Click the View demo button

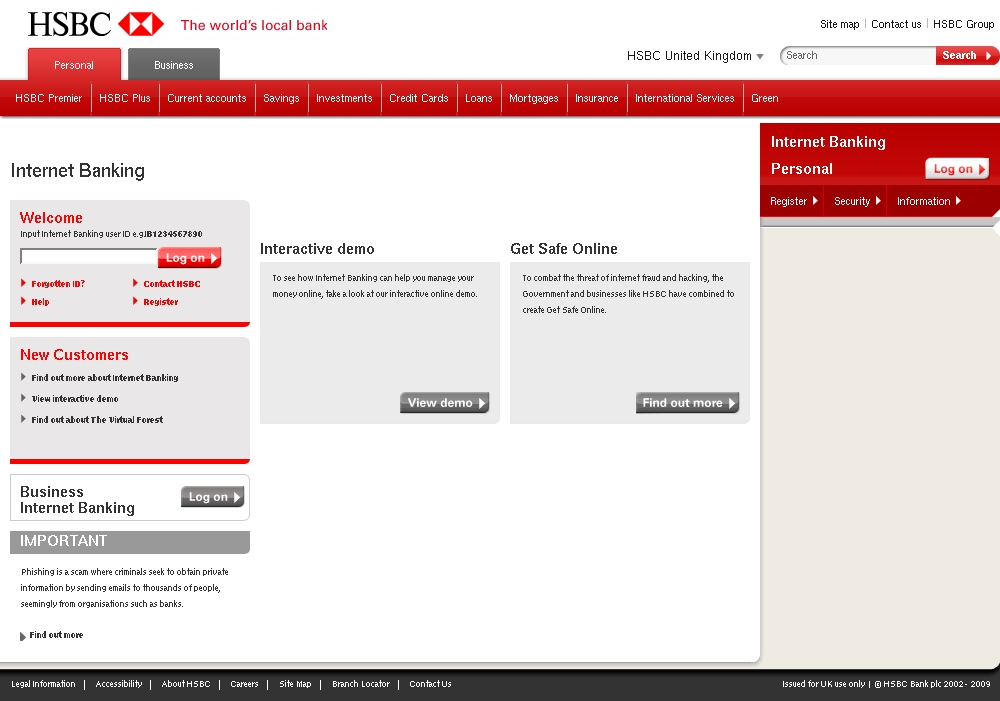coord(445,402)
